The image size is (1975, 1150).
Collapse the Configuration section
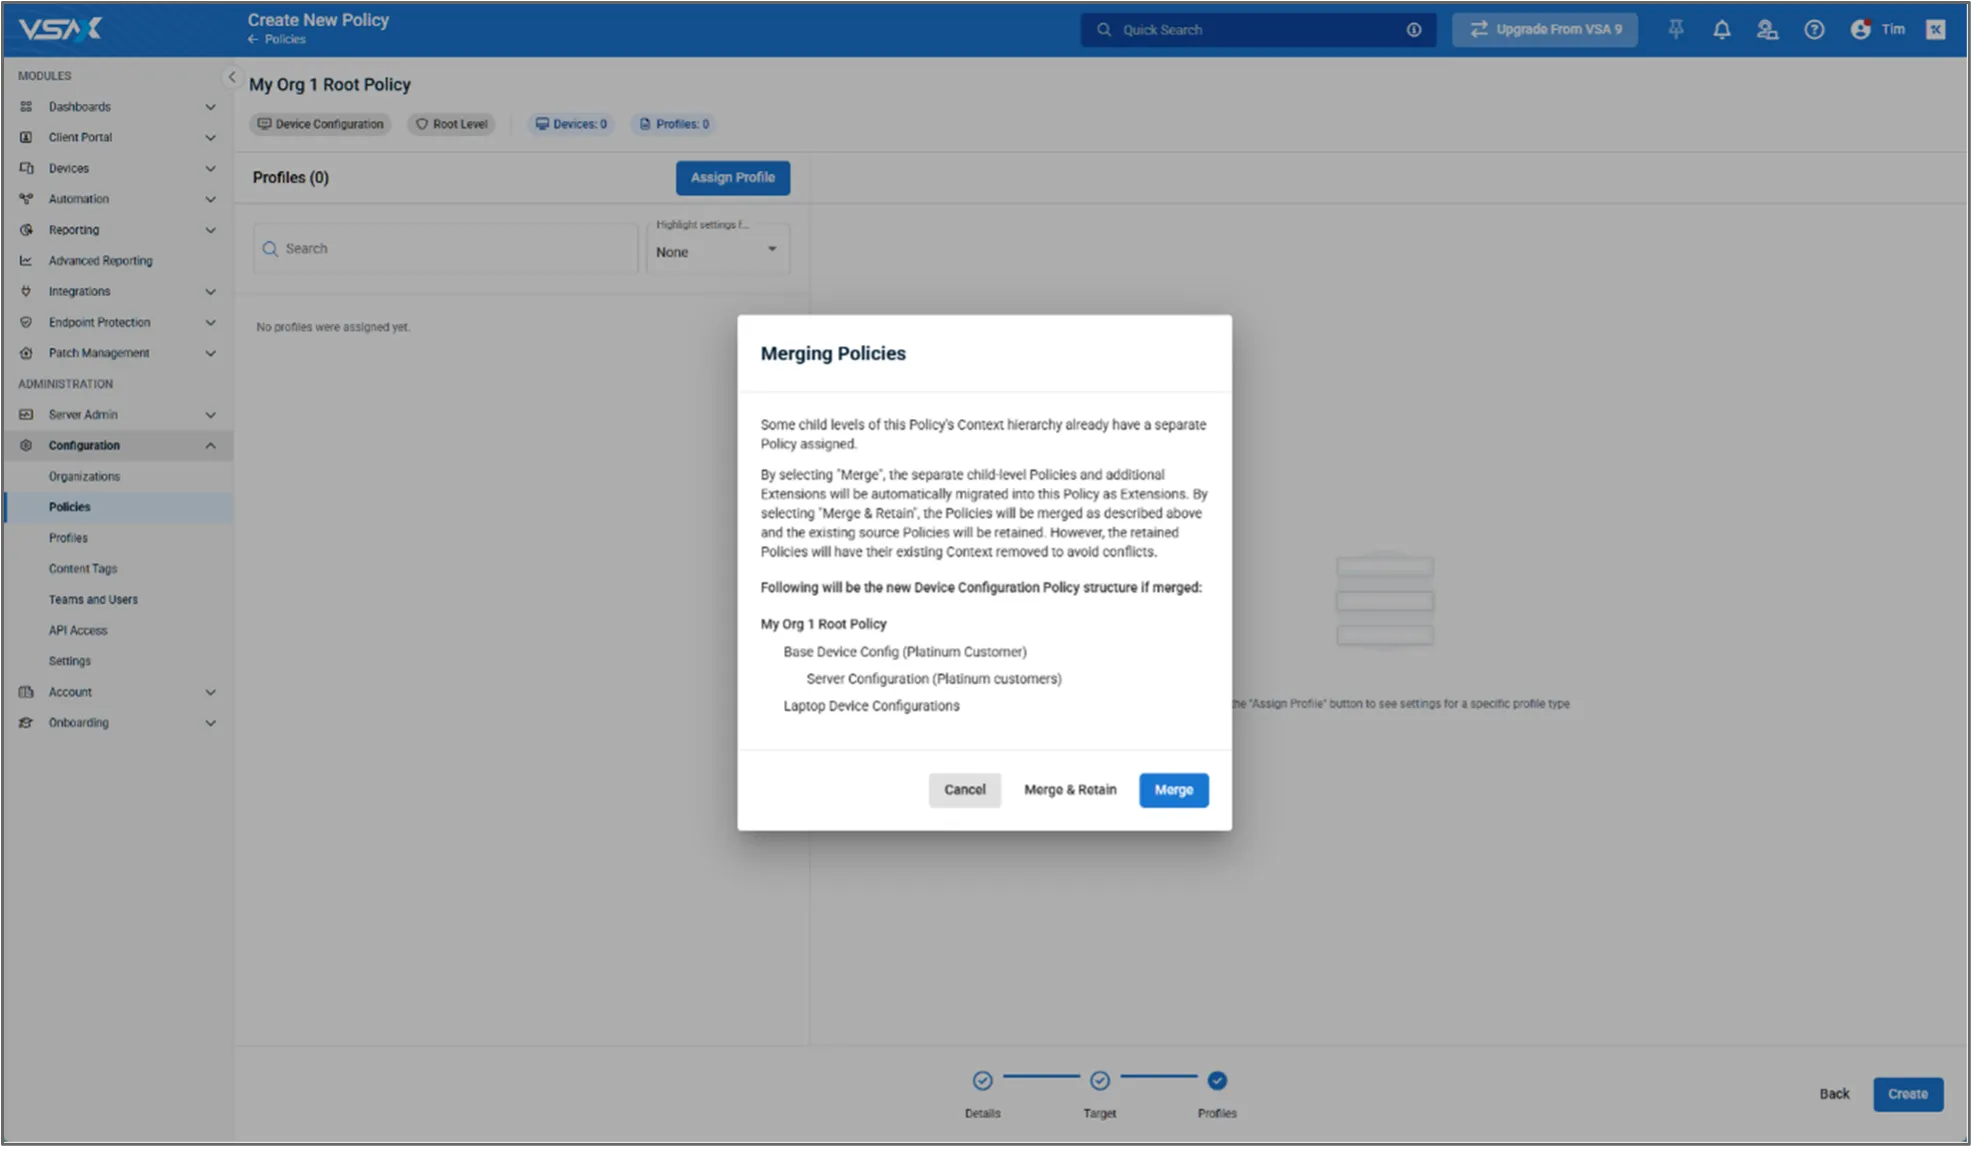pos(210,446)
